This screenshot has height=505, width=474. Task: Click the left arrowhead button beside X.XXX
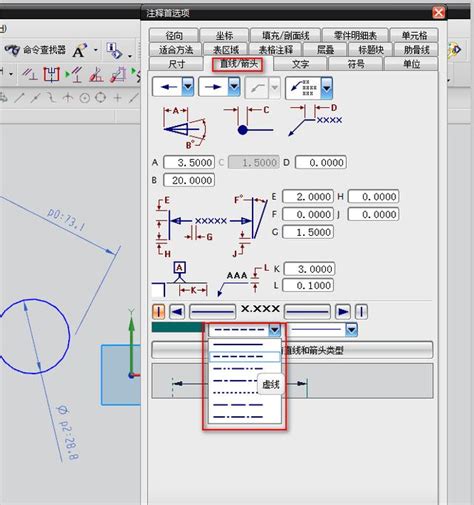tap(177, 312)
